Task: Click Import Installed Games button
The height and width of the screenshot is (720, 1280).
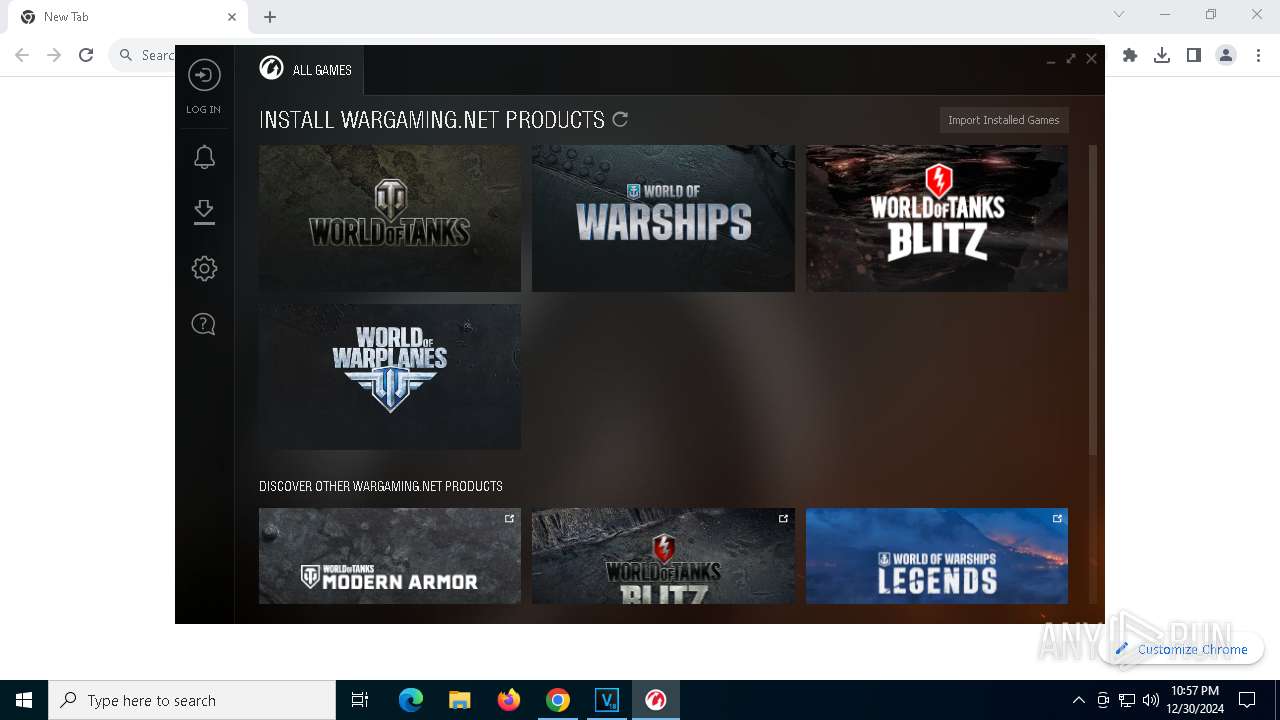Action: coord(1004,120)
